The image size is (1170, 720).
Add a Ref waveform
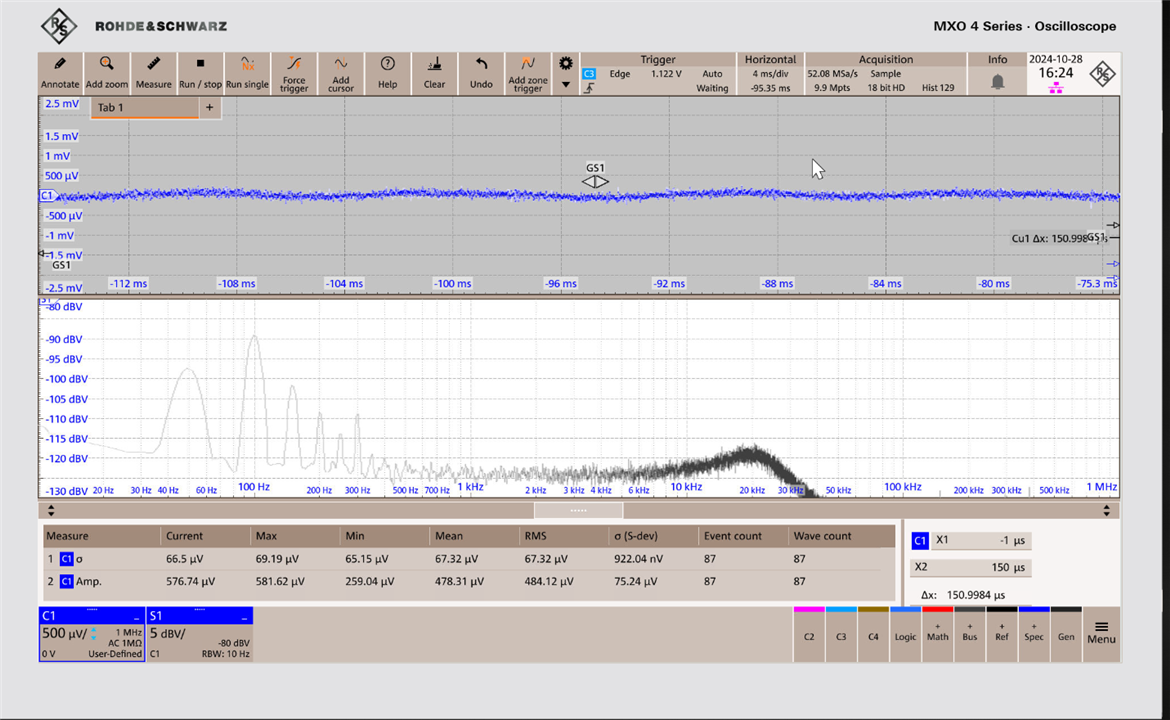point(1001,634)
